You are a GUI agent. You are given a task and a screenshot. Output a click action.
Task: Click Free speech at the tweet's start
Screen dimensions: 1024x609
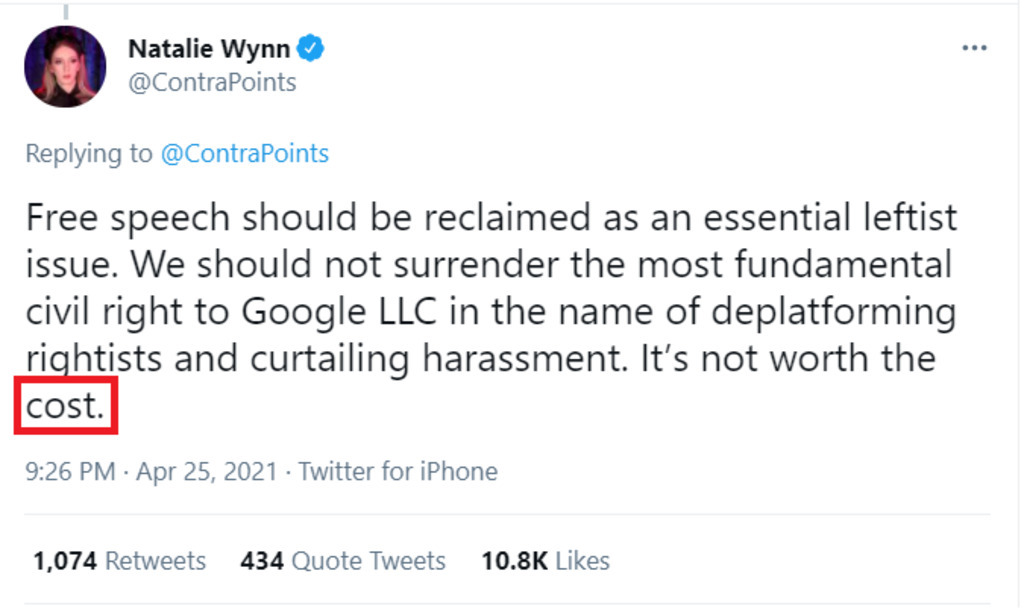pos(128,218)
